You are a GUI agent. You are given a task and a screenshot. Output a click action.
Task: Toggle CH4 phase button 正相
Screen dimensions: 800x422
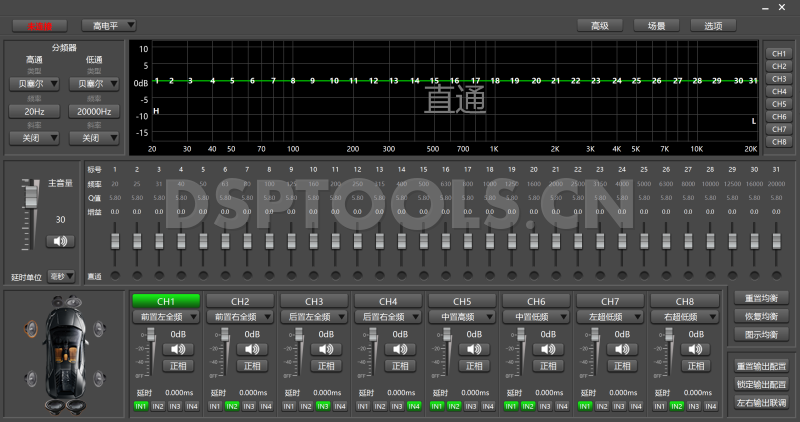[402, 366]
